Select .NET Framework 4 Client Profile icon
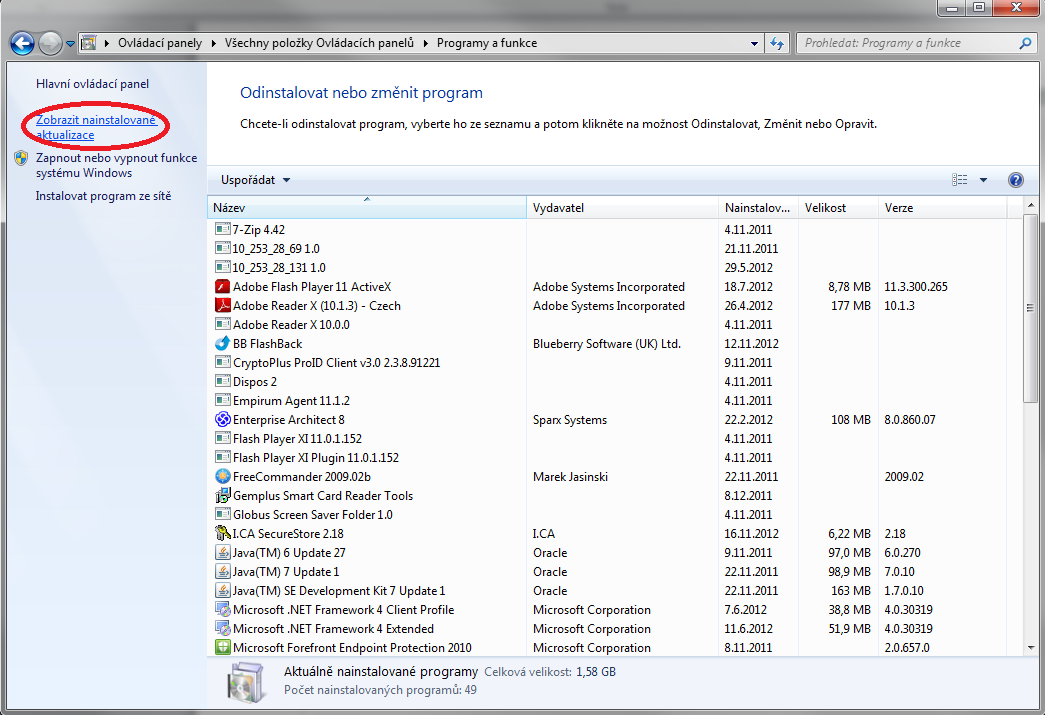 [x=223, y=609]
